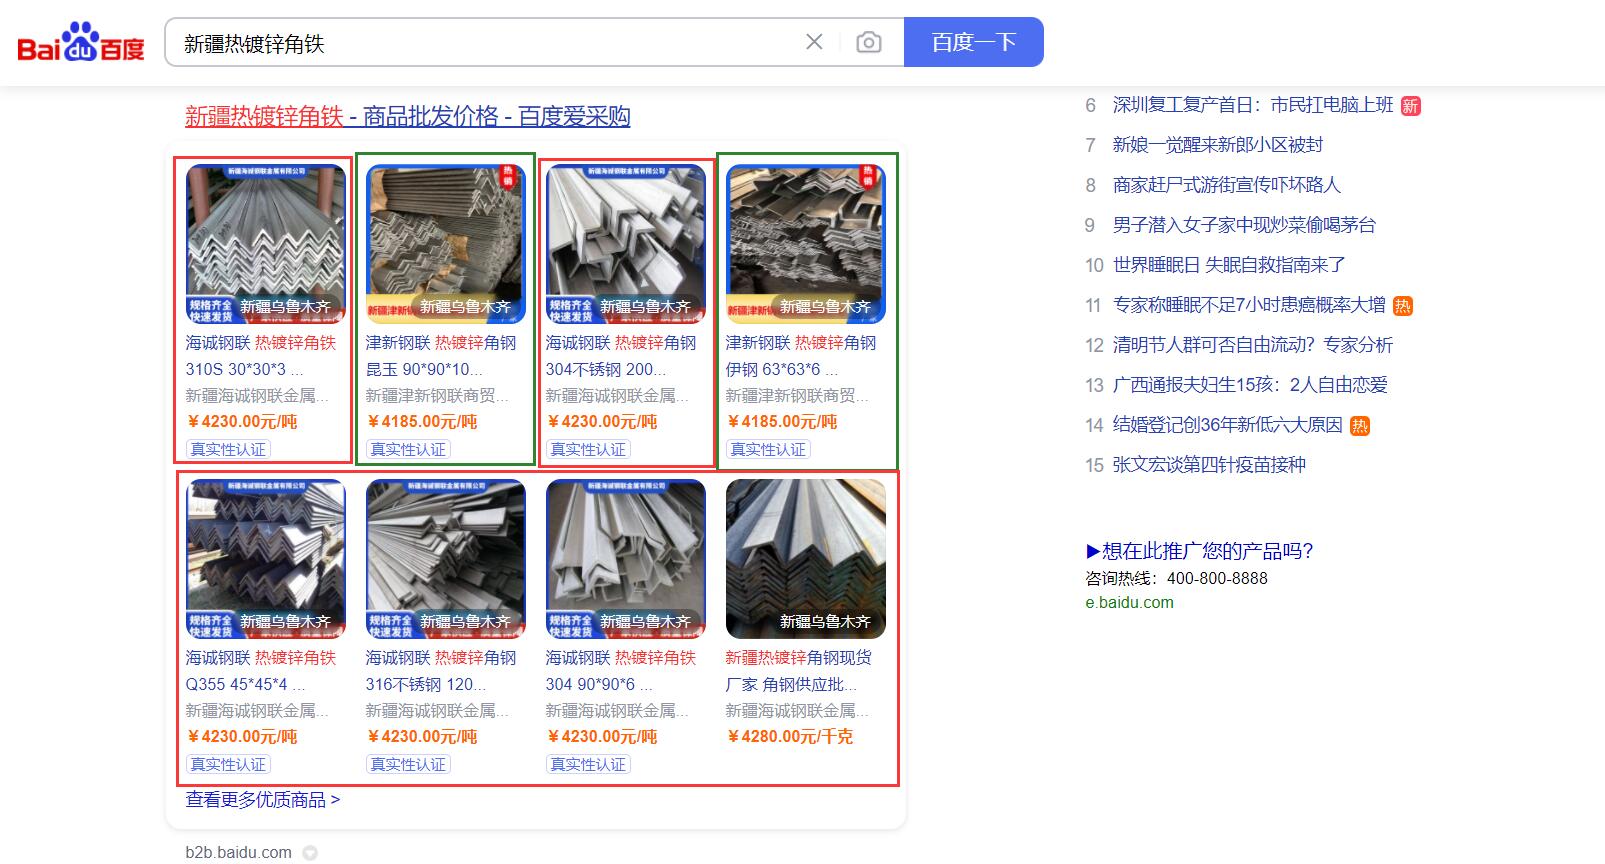This screenshot has height=864, width=1605.
Task: Open thumbnail for 昆玉 90*90*10 angle steel
Action: (x=446, y=244)
